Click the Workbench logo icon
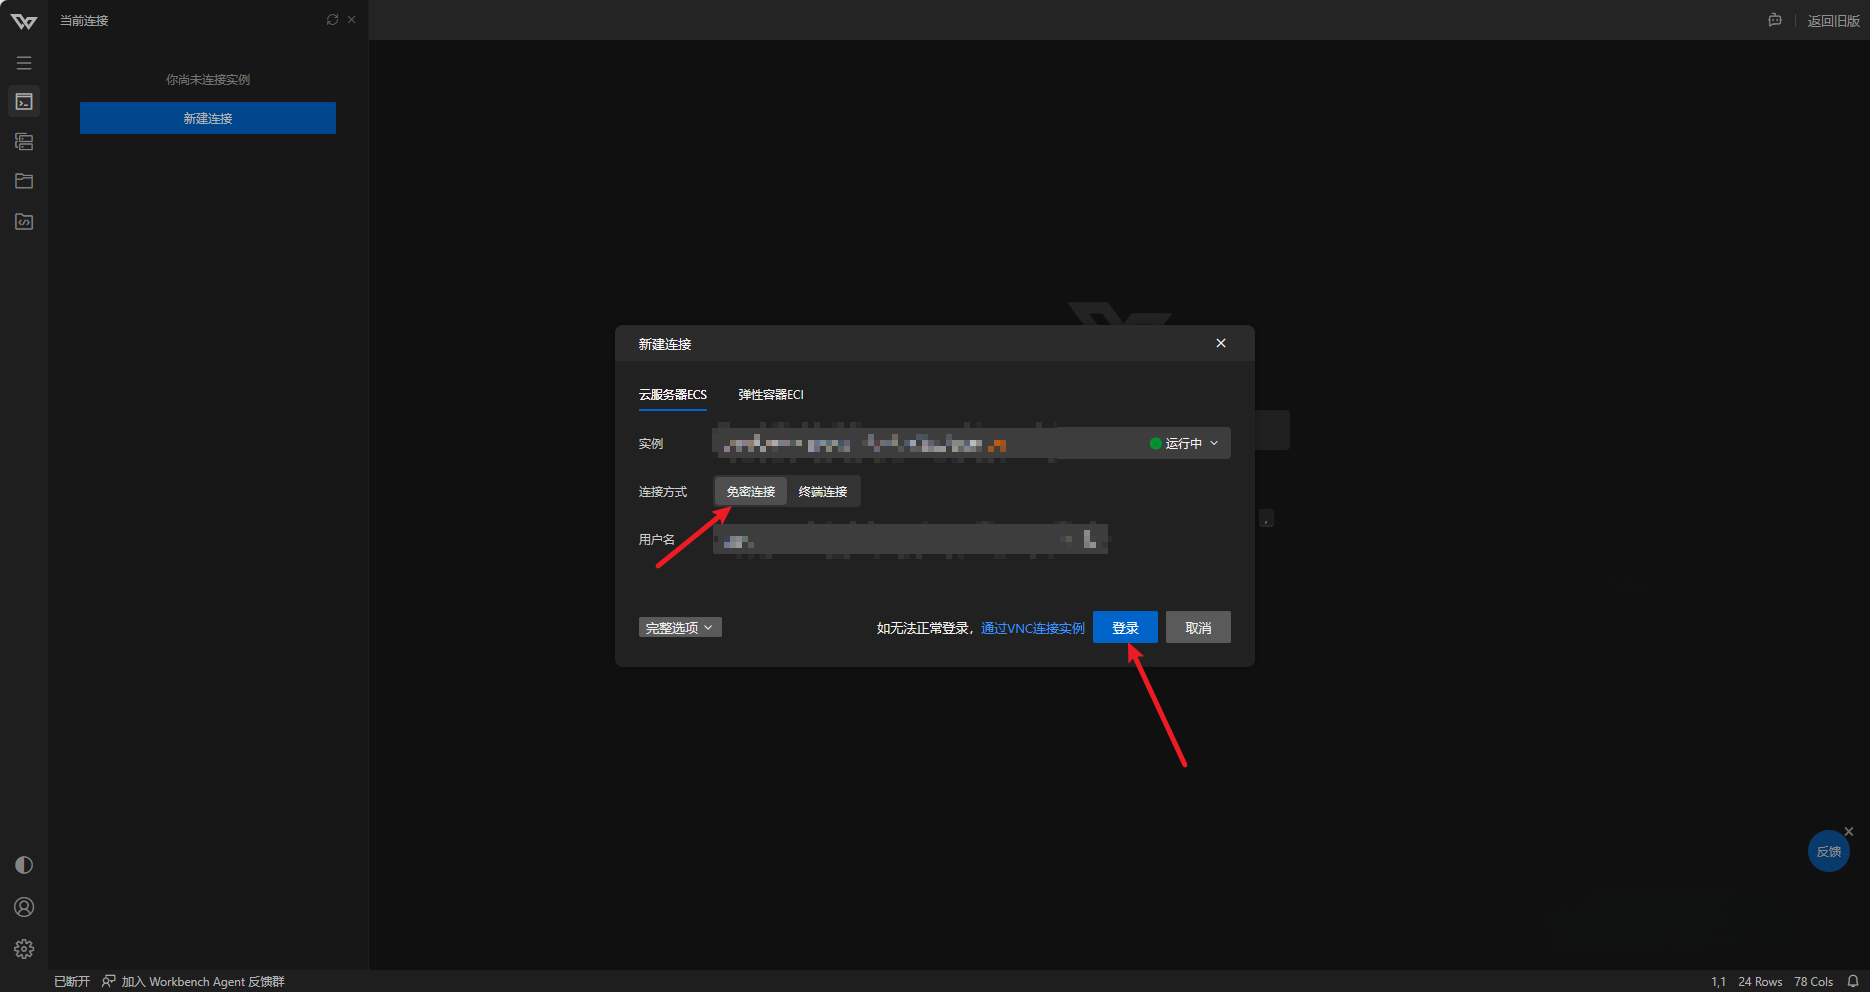 coord(24,21)
